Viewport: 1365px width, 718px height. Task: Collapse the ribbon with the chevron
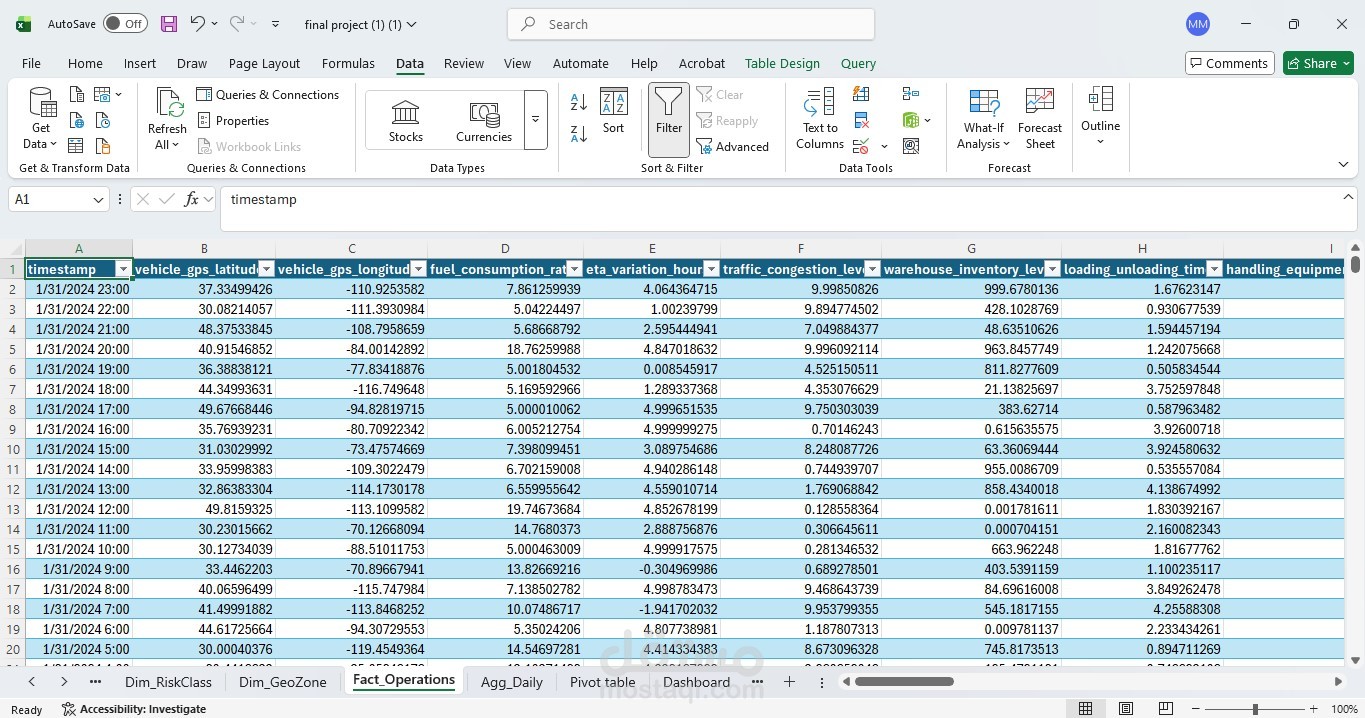[x=1343, y=164]
